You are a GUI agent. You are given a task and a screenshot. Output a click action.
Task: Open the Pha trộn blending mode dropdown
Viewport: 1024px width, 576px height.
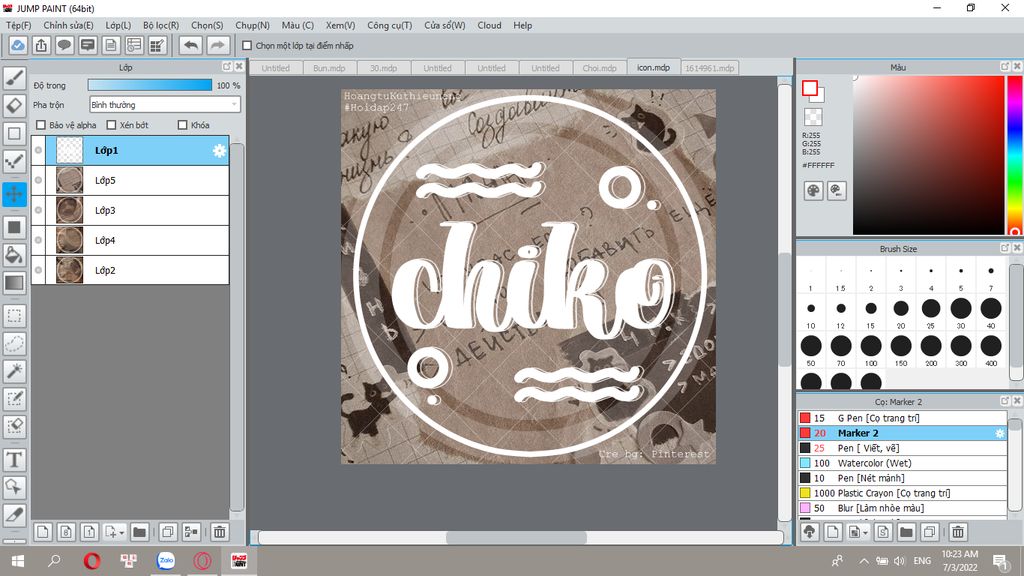click(x=165, y=104)
